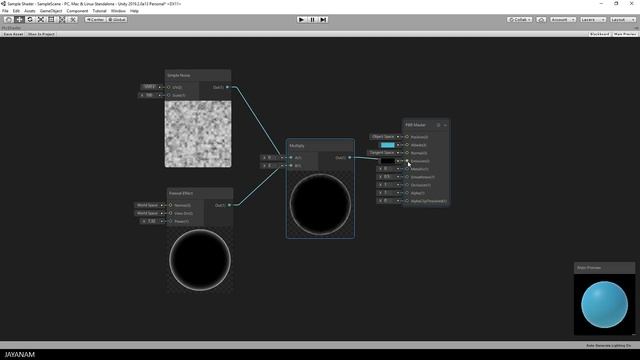Viewport: 640px width, 360px height.
Task: Open the Account dropdown
Action: click(562, 20)
